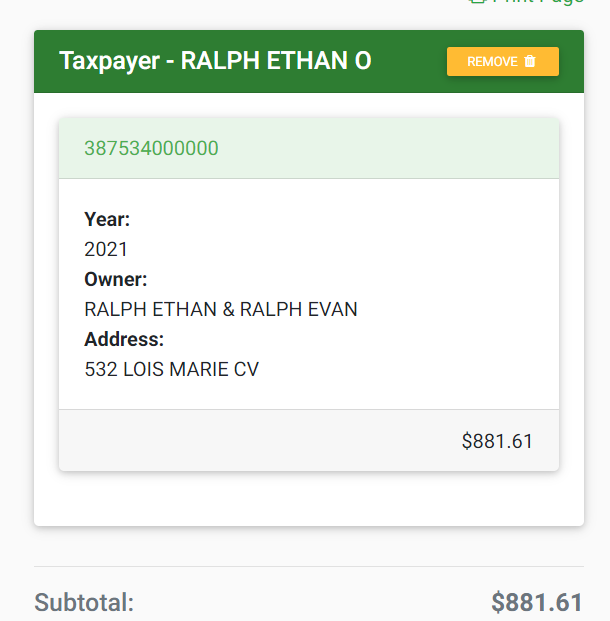This screenshot has width=610, height=621.
Task: Remove taxpayer RALPH ETHAN O from cart
Action: pyautogui.click(x=503, y=61)
